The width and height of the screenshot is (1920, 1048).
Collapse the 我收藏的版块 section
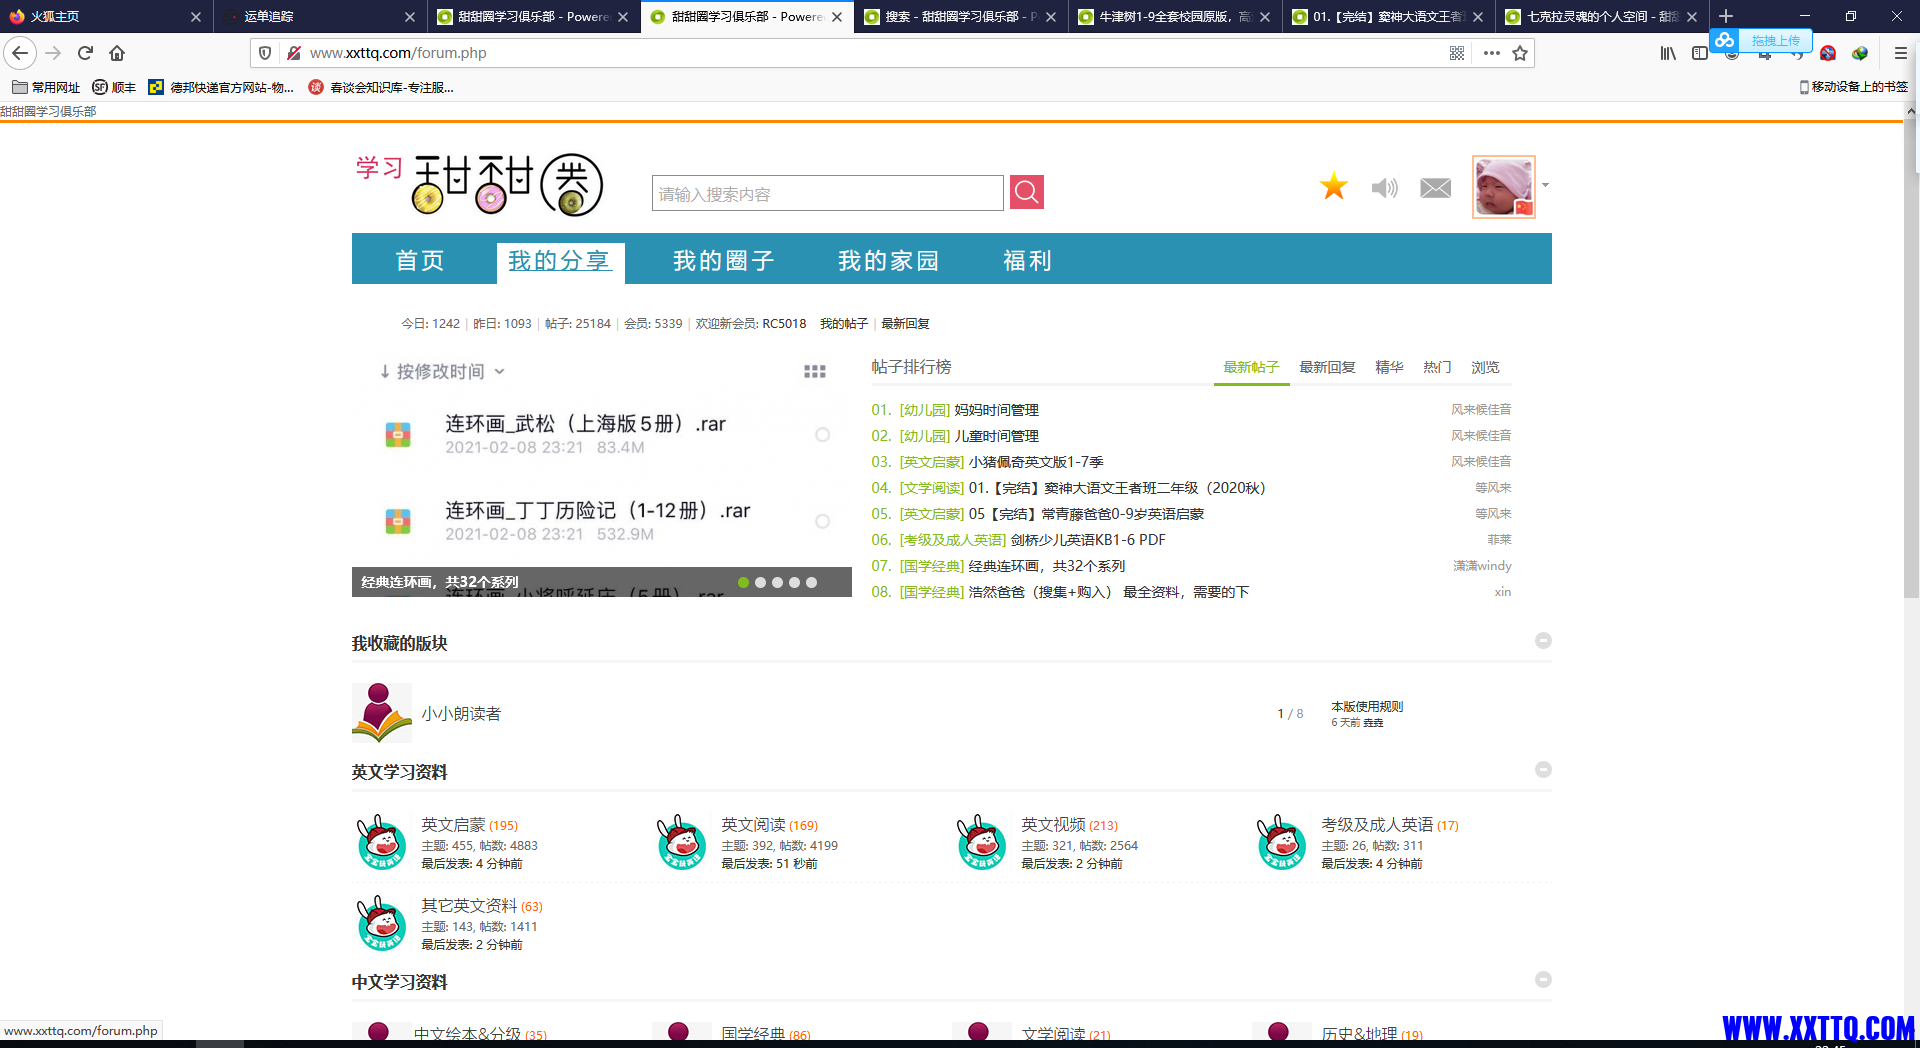1543,640
